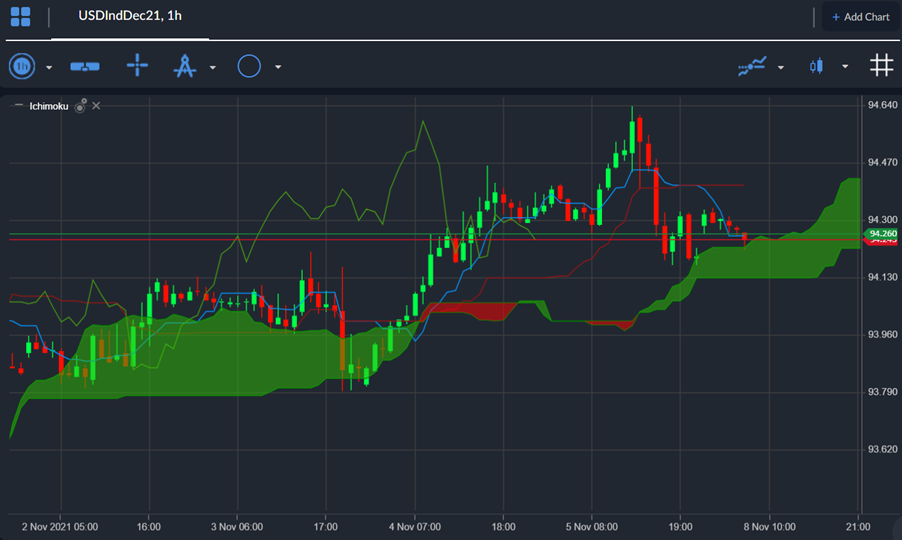The image size is (902, 540).
Task: Select the compass drawing tool
Action: (185, 66)
